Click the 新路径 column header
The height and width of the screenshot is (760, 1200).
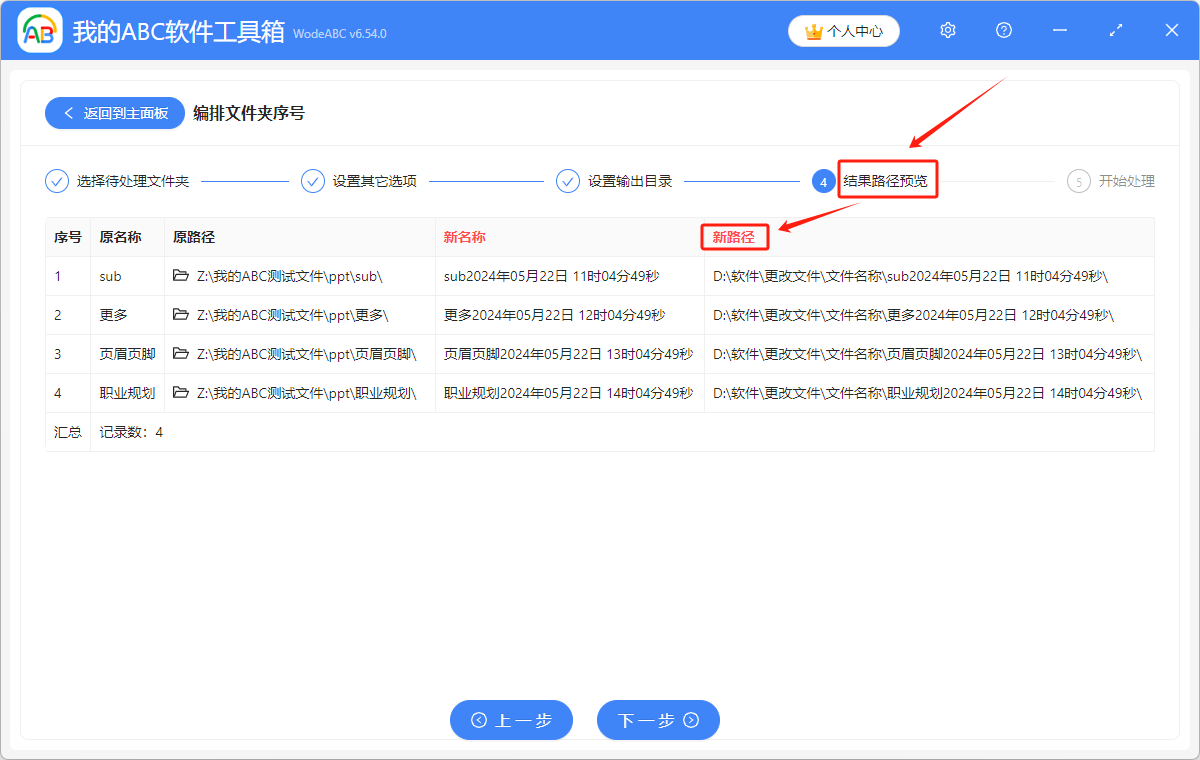pyautogui.click(x=735, y=237)
